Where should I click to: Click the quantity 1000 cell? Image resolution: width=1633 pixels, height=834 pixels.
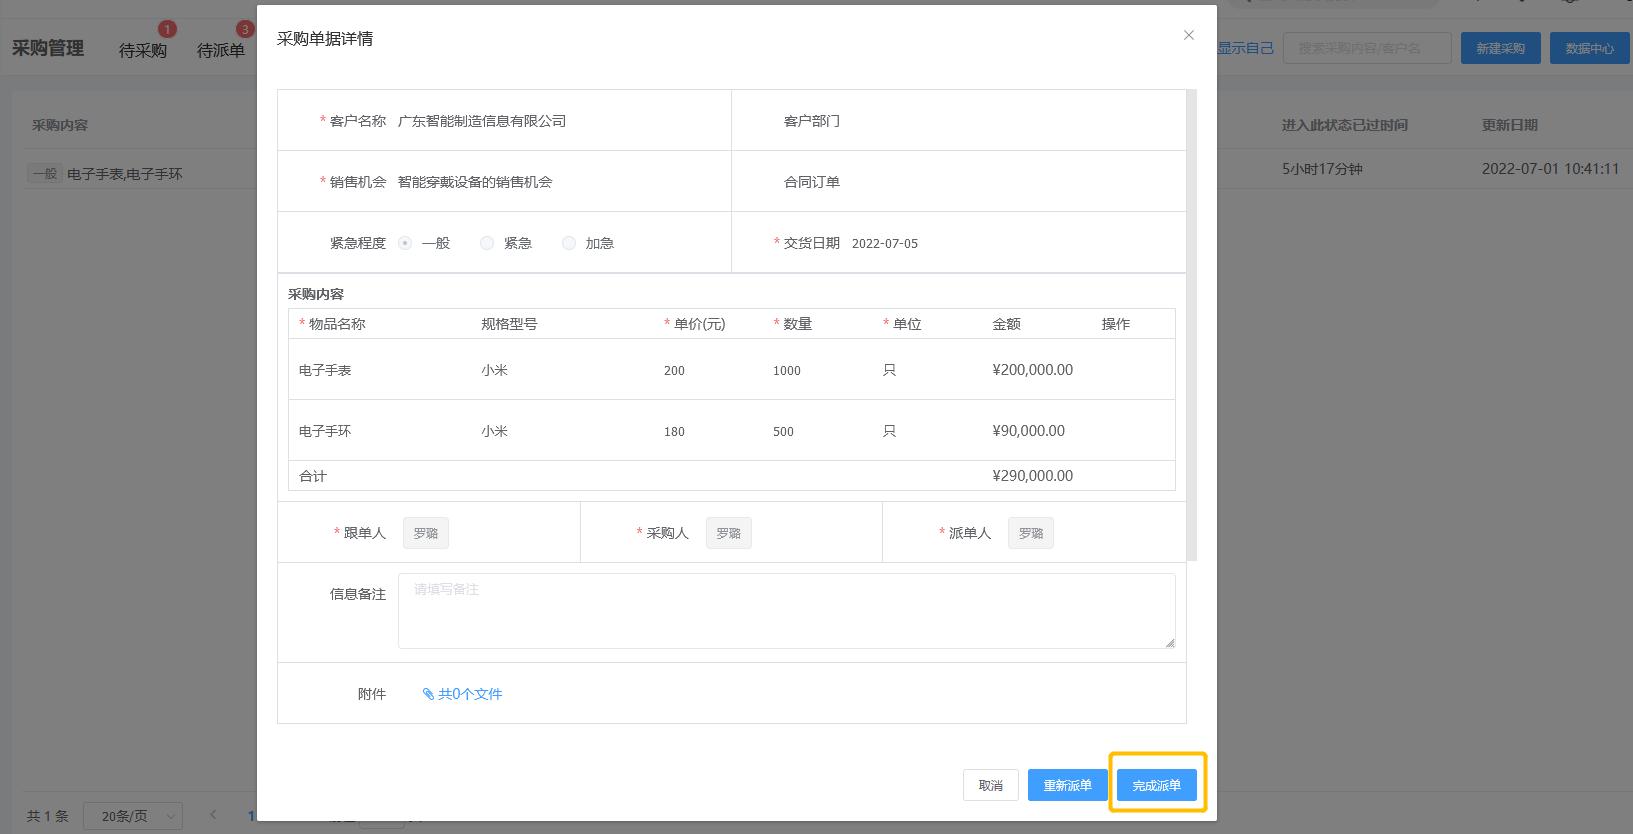click(x=787, y=370)
